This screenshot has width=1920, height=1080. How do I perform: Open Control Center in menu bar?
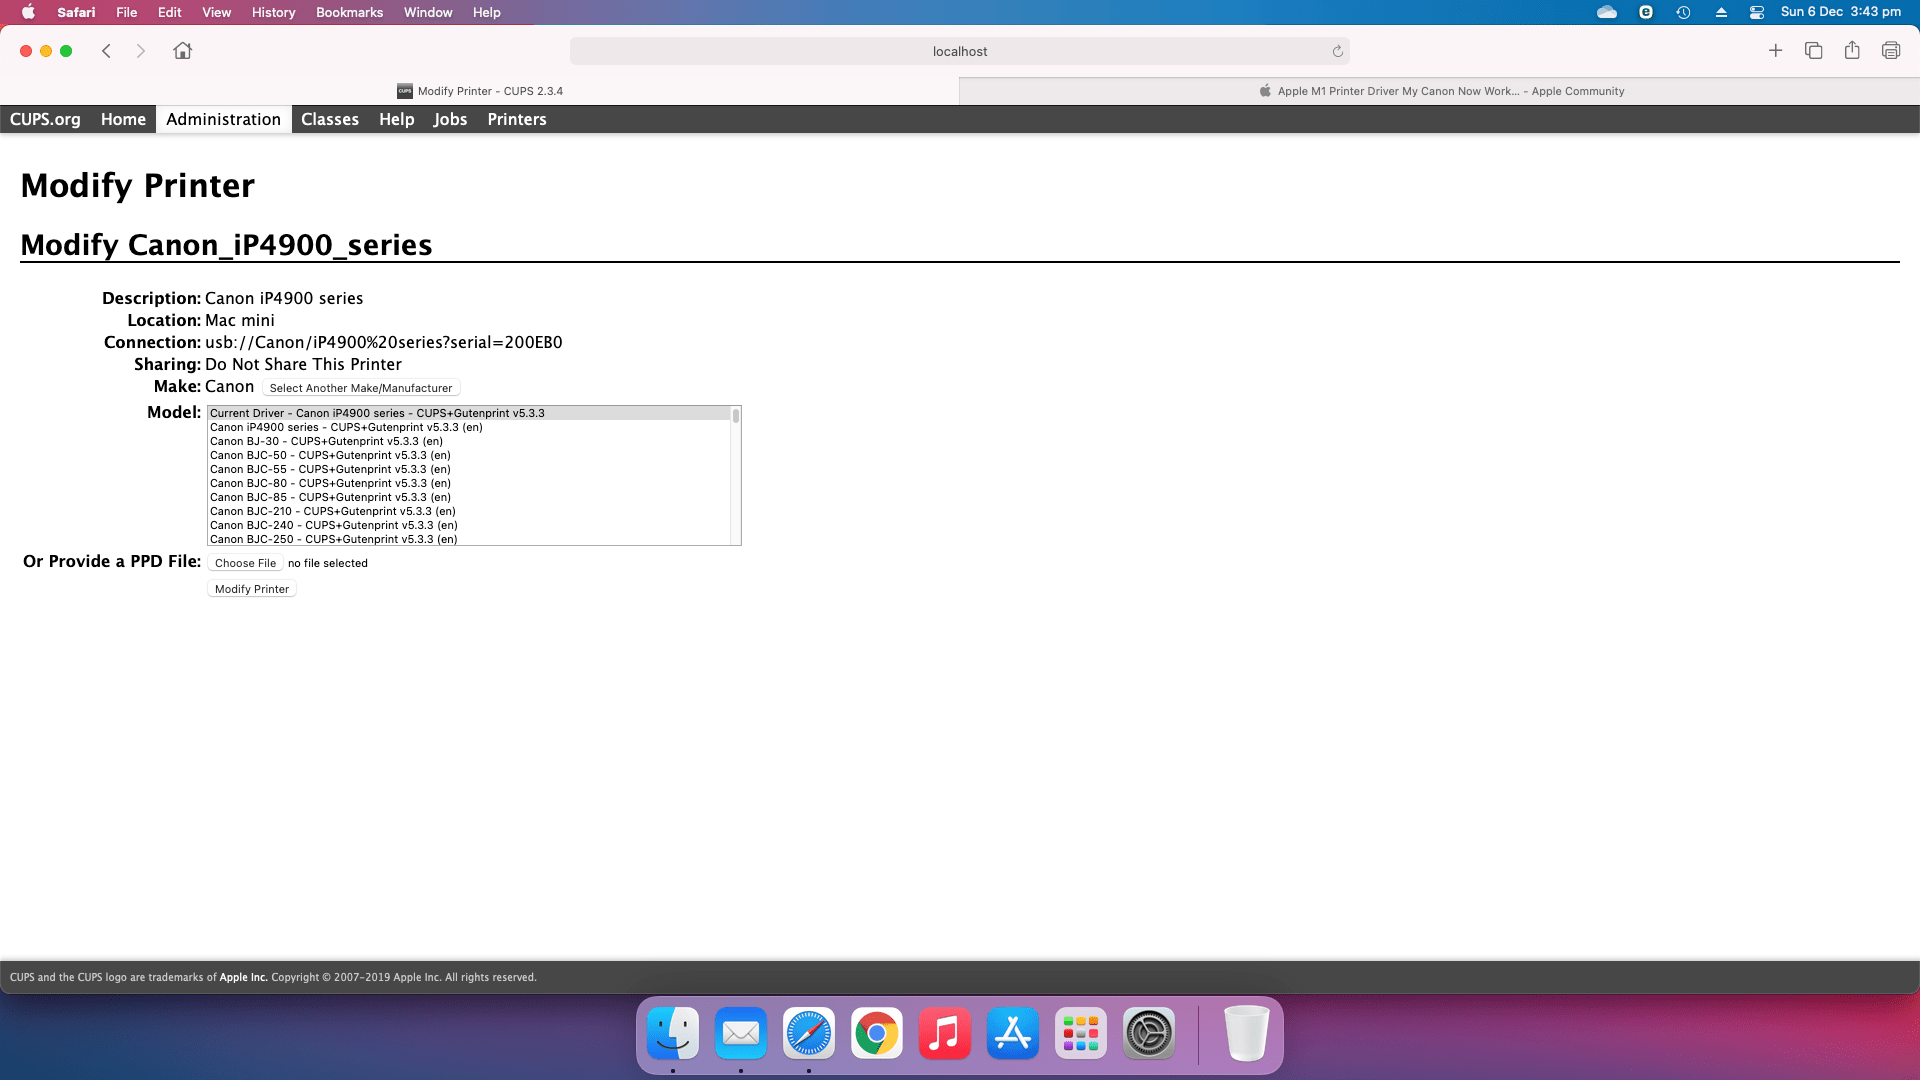tap(1756, 12)
